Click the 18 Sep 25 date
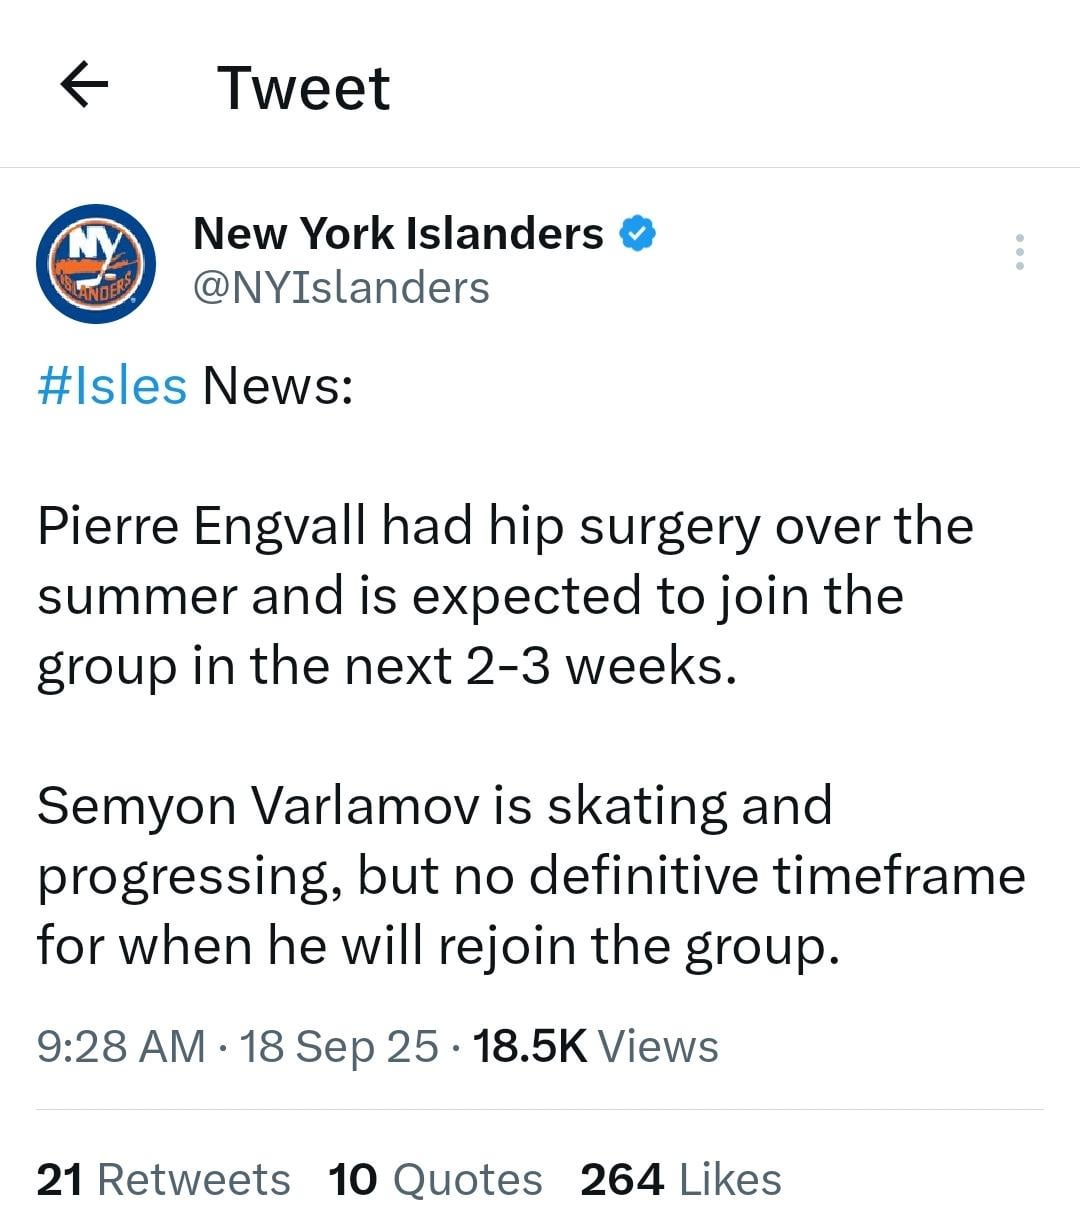The image size is (1080, 1232). click(339, 1047)
